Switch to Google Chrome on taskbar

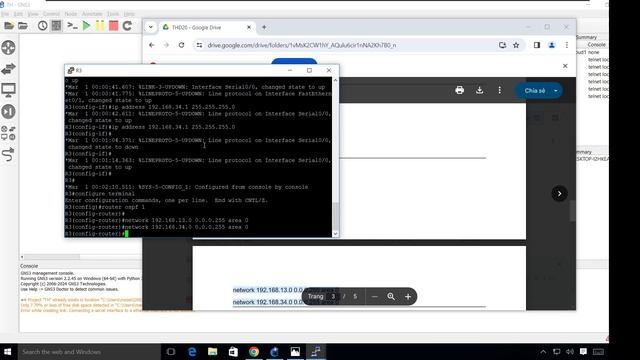[x=254, y=352]
